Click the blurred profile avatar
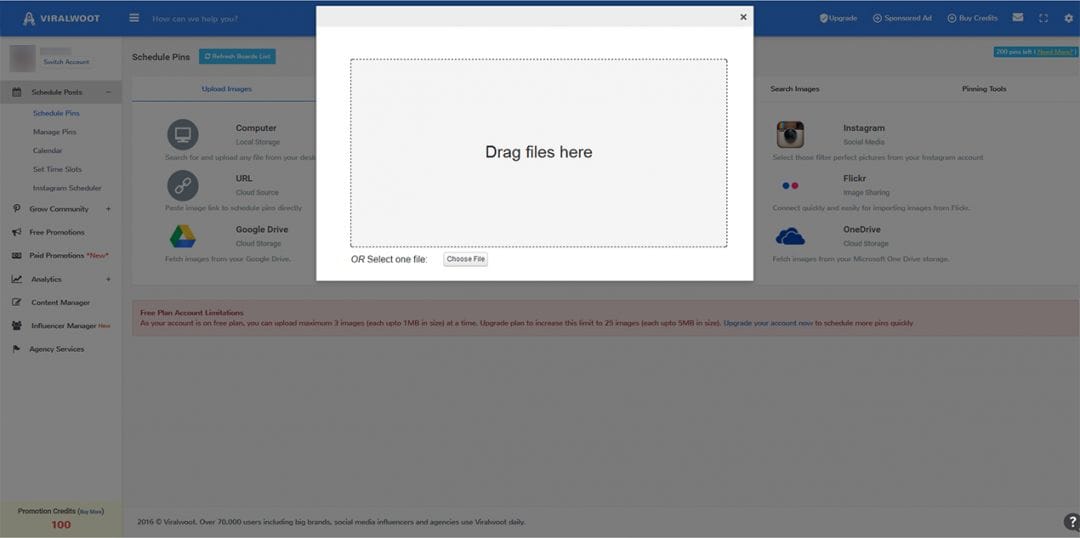This screenshot has width=1080, height=538. pos(22,59)
